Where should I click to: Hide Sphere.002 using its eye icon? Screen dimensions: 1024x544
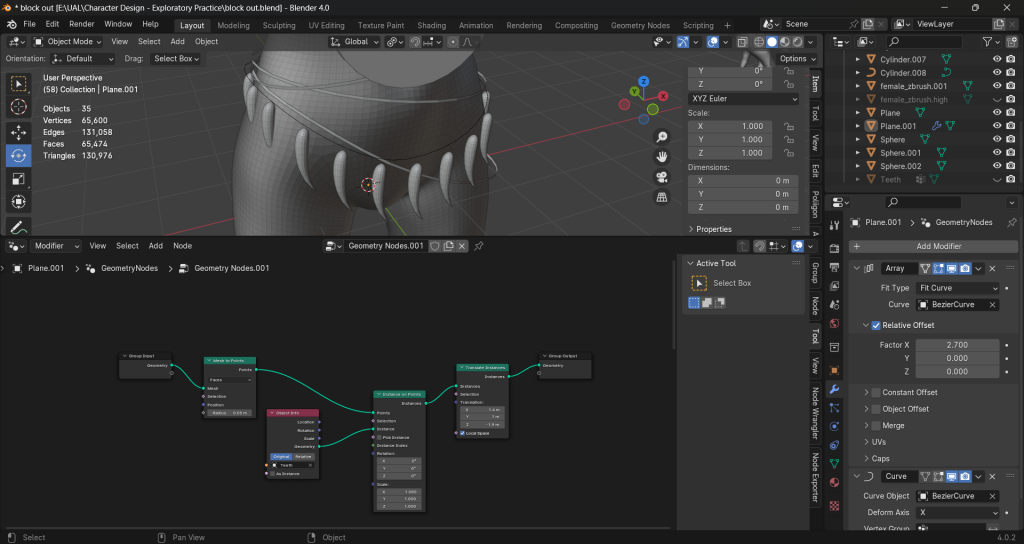pyautogui.click(x=997, y=166)
